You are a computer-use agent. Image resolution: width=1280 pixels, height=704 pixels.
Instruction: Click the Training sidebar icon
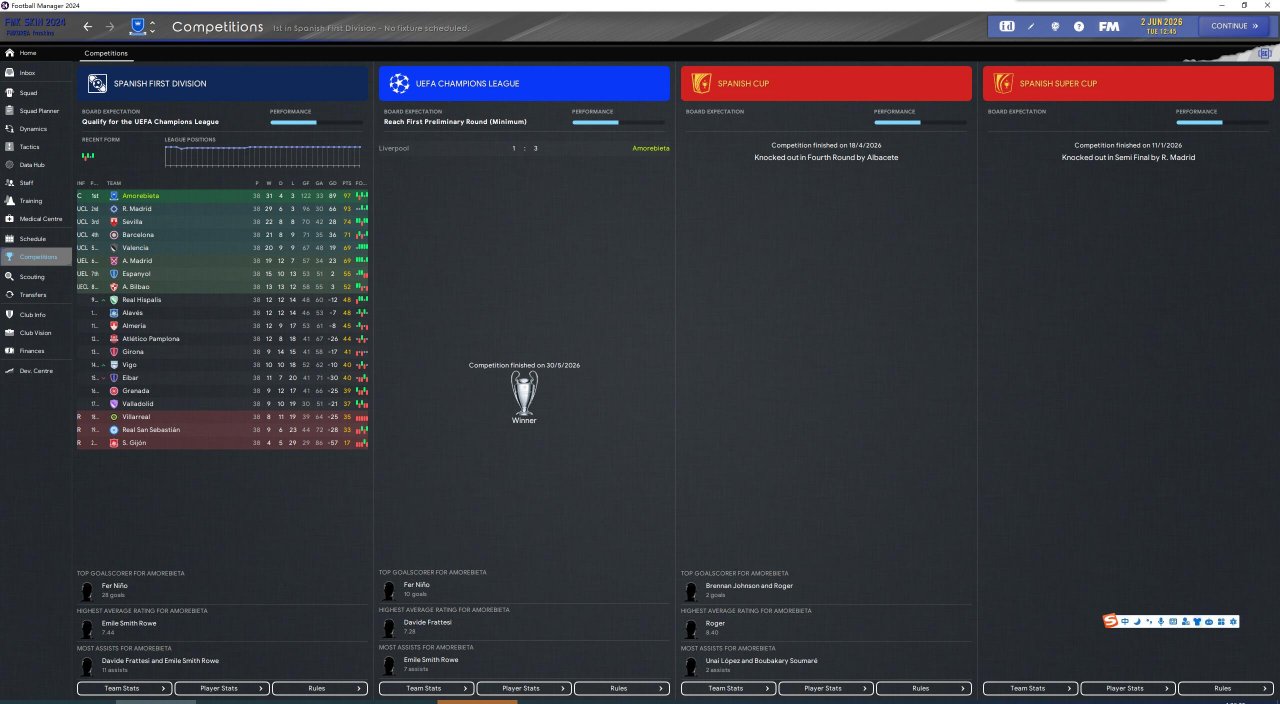[x=10, y=201]
